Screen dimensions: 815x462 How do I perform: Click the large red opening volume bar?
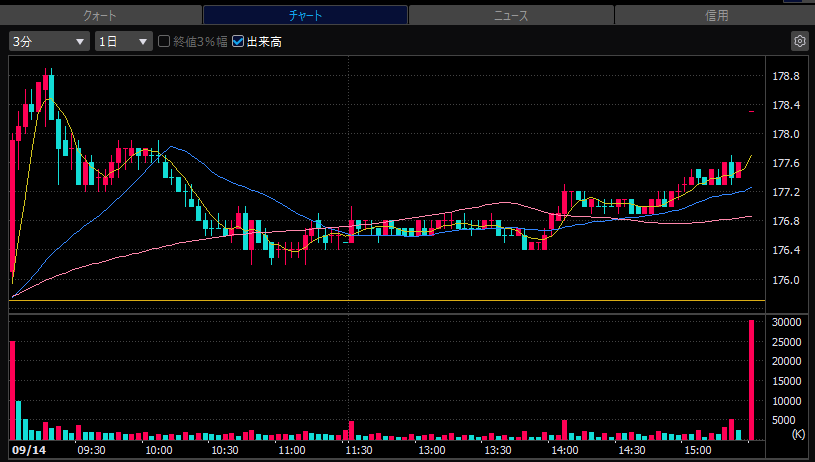coord(12,390)
